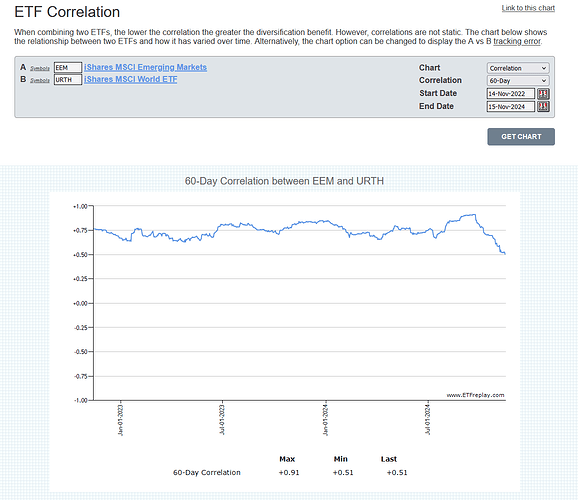
Task: Click the Symbols link for ETF A
Action: coord(40,69)
